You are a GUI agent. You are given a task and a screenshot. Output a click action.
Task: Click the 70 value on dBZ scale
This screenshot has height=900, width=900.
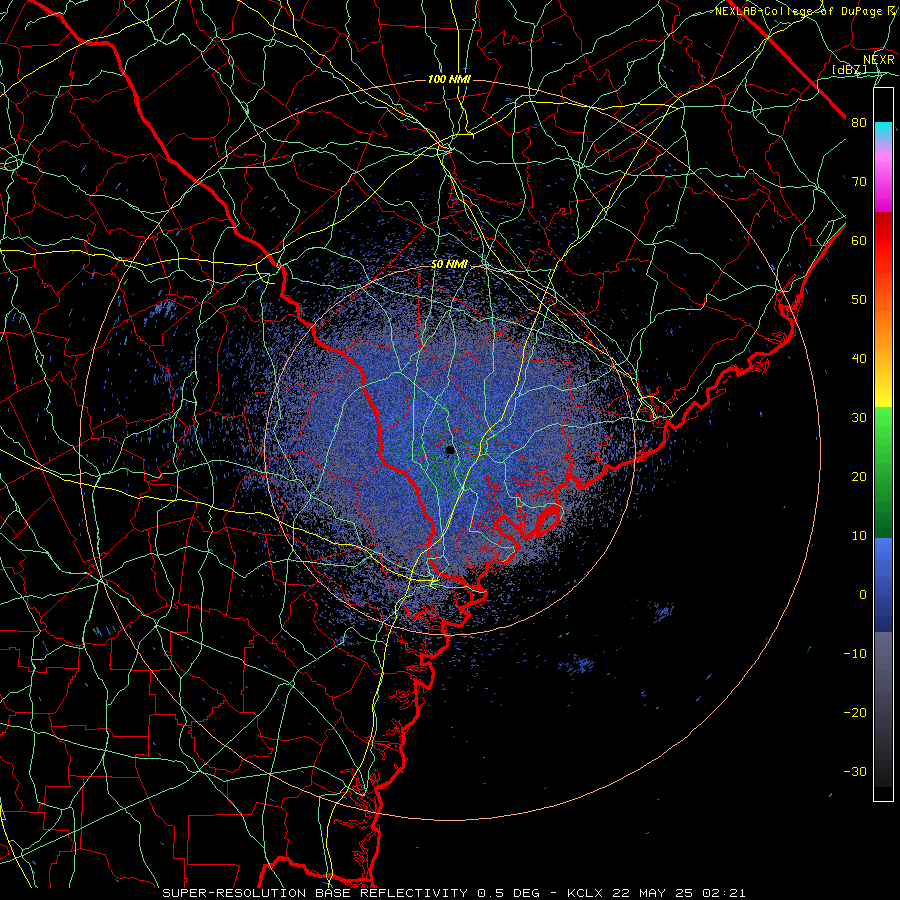tap(859, 181)
